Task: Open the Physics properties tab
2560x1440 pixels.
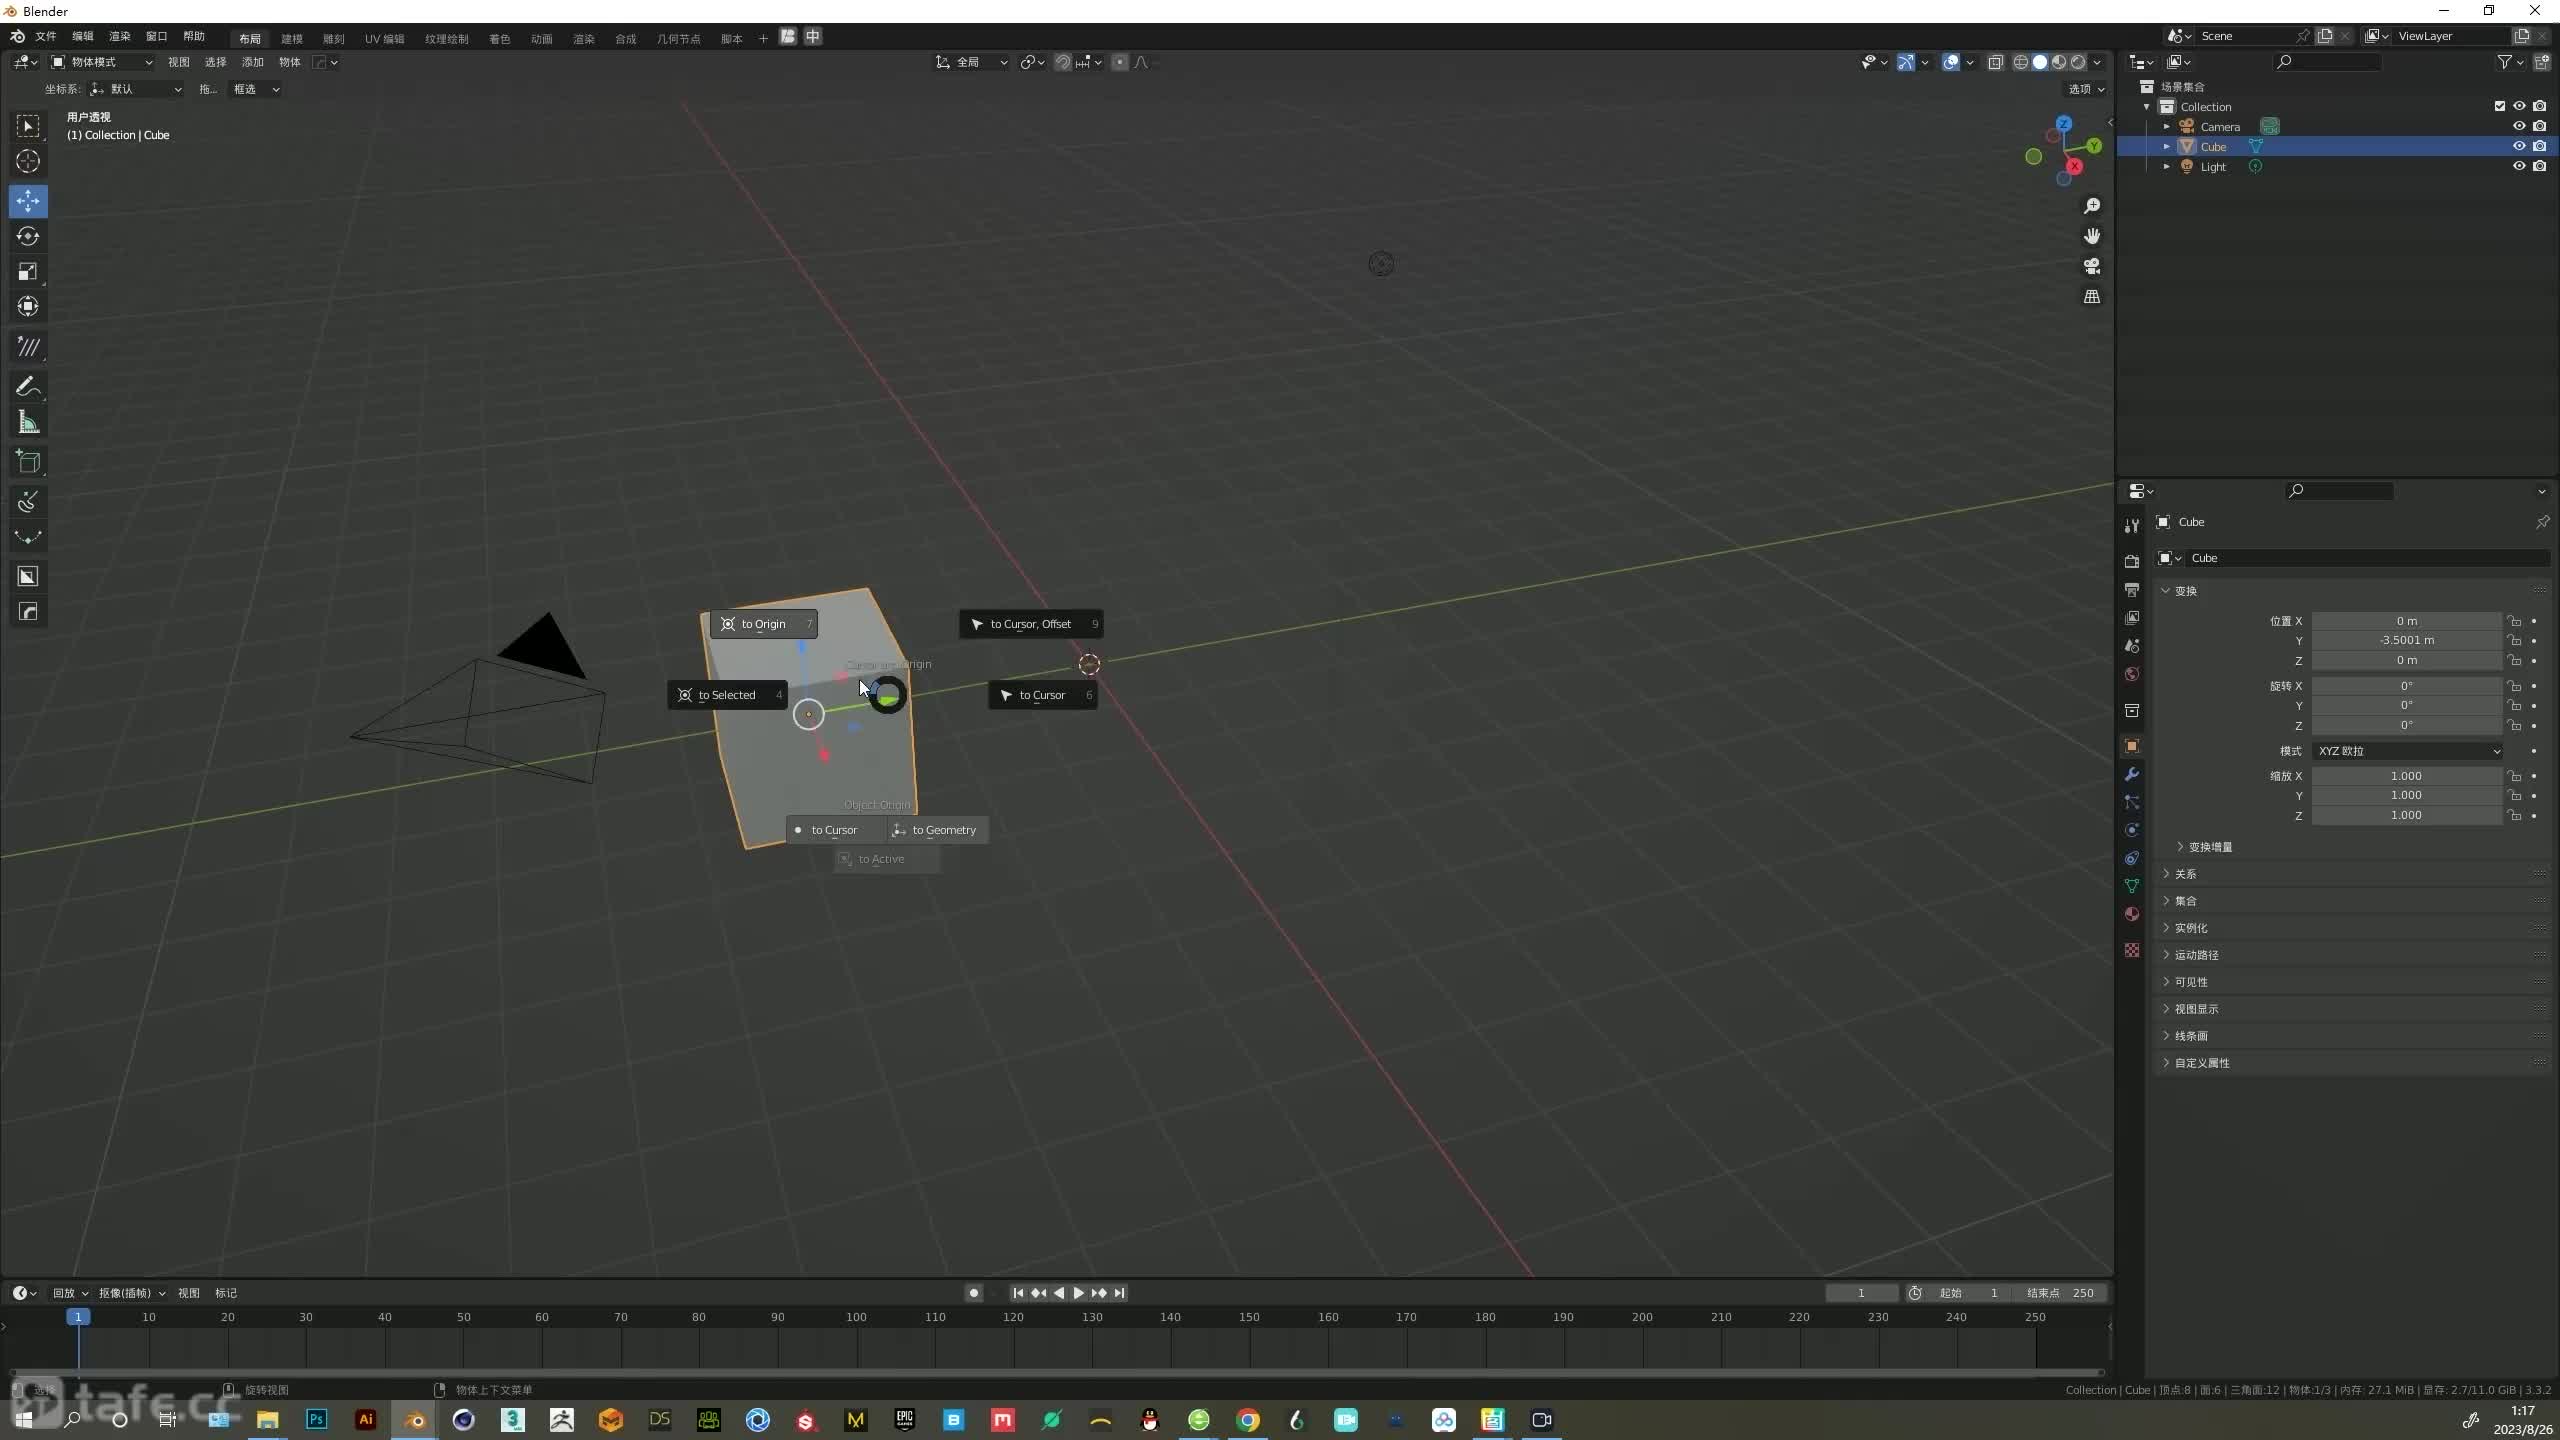Action: (x=2132, y=830)
